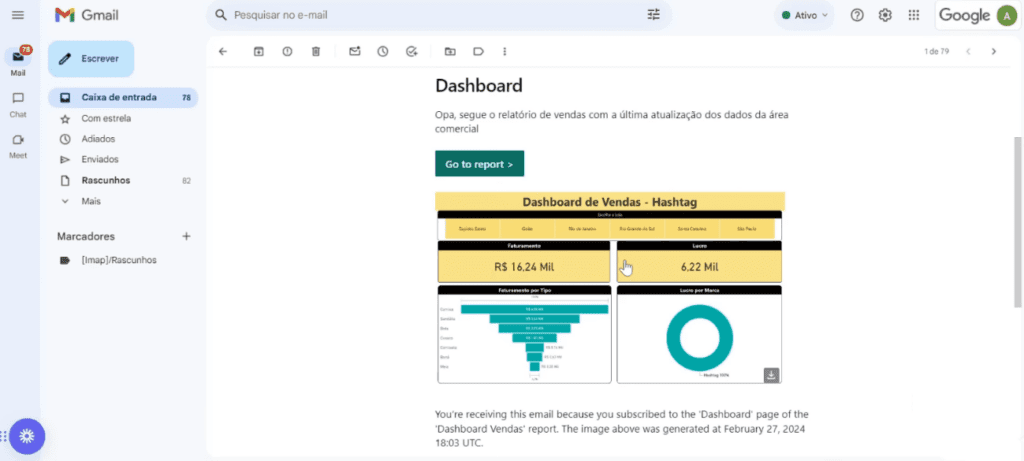Click the Go to report button

click(479, 164)
